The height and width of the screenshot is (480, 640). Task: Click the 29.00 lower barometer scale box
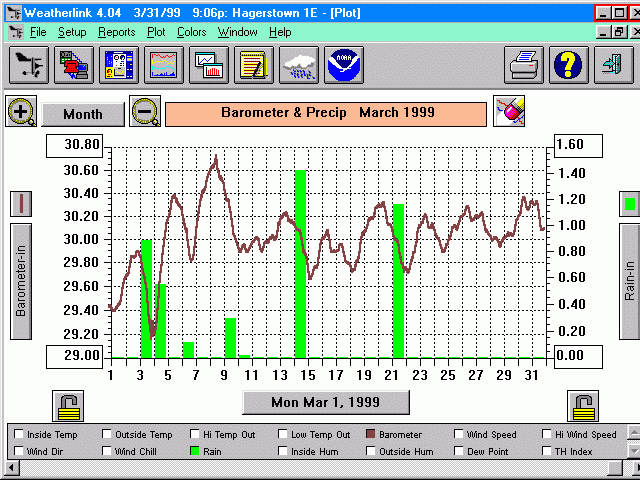(74, 357)
